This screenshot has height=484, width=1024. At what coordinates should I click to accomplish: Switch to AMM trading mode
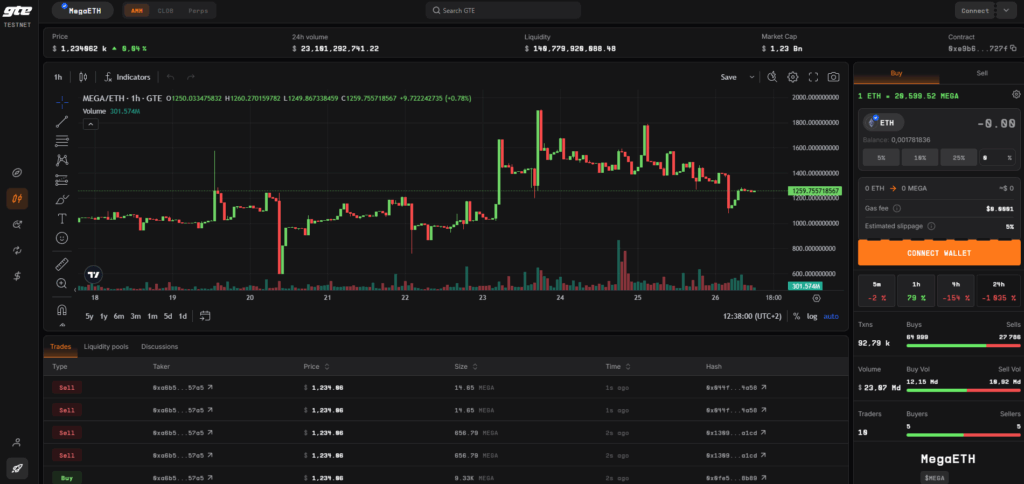136,10
